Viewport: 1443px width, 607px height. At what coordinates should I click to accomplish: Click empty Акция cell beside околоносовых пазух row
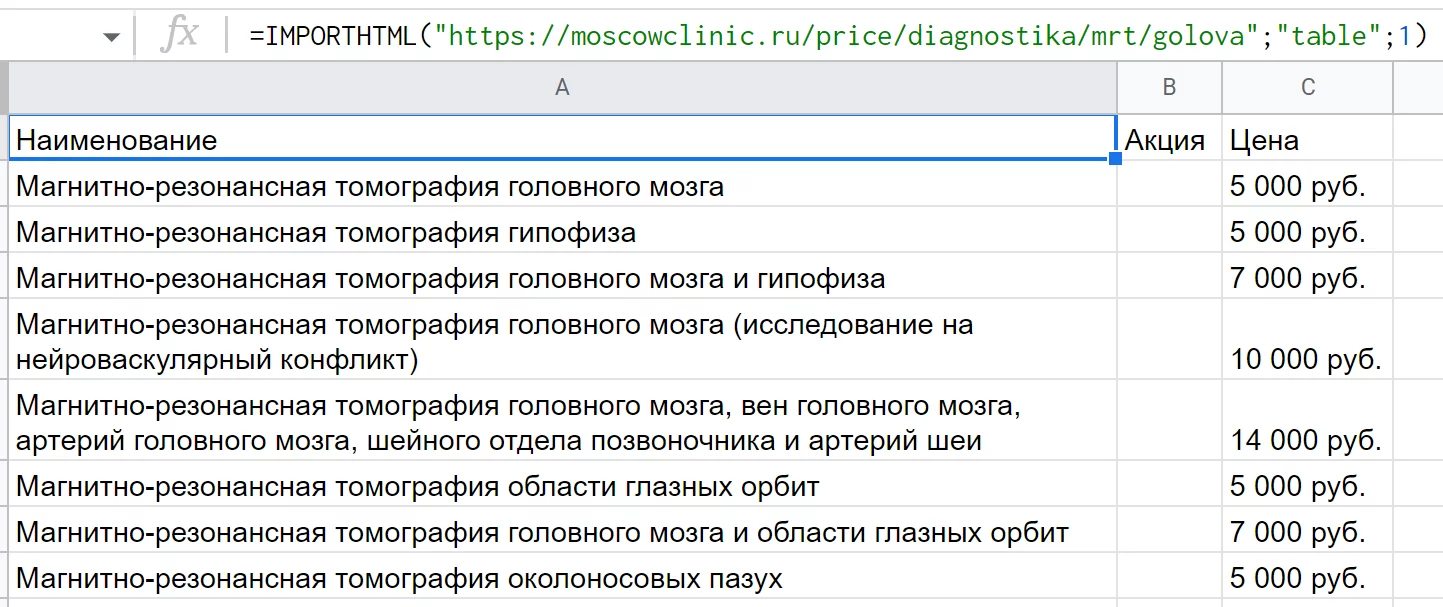pyautogui.click(x=1169, y=578)
